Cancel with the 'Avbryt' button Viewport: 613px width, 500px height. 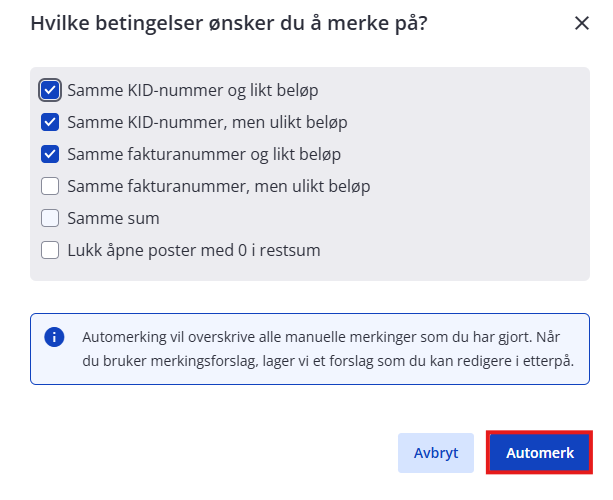click(436, 453)
